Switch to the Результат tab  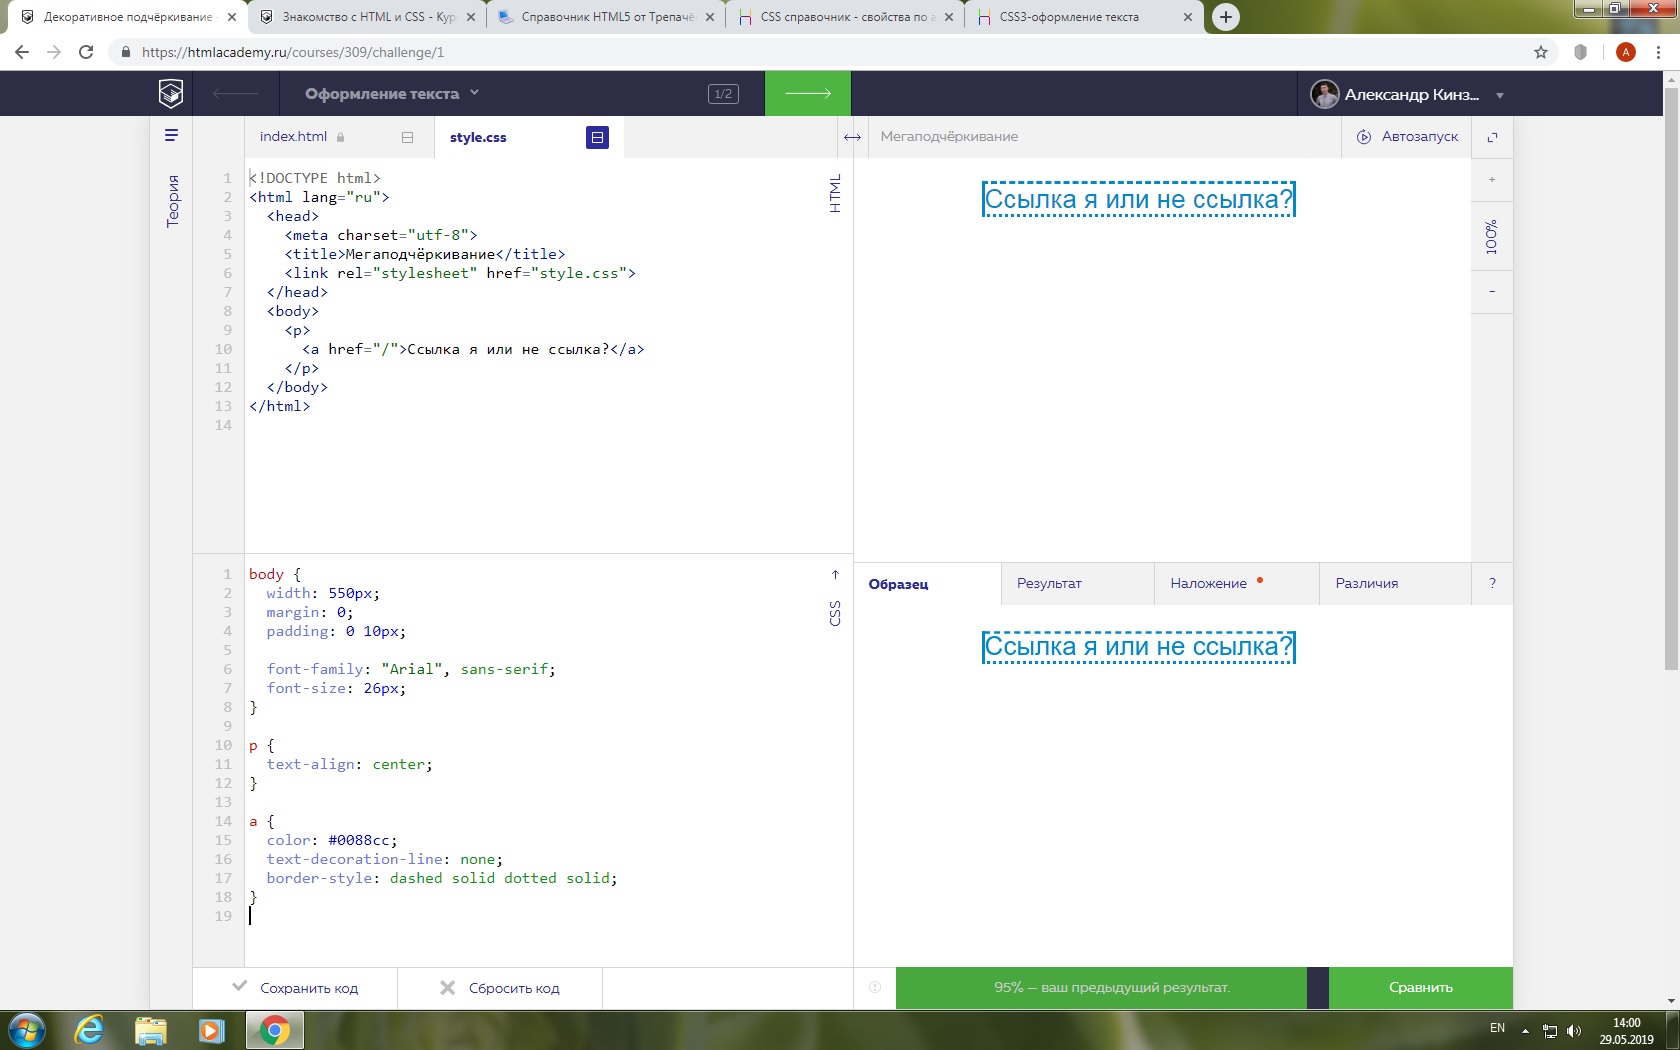1049,583
